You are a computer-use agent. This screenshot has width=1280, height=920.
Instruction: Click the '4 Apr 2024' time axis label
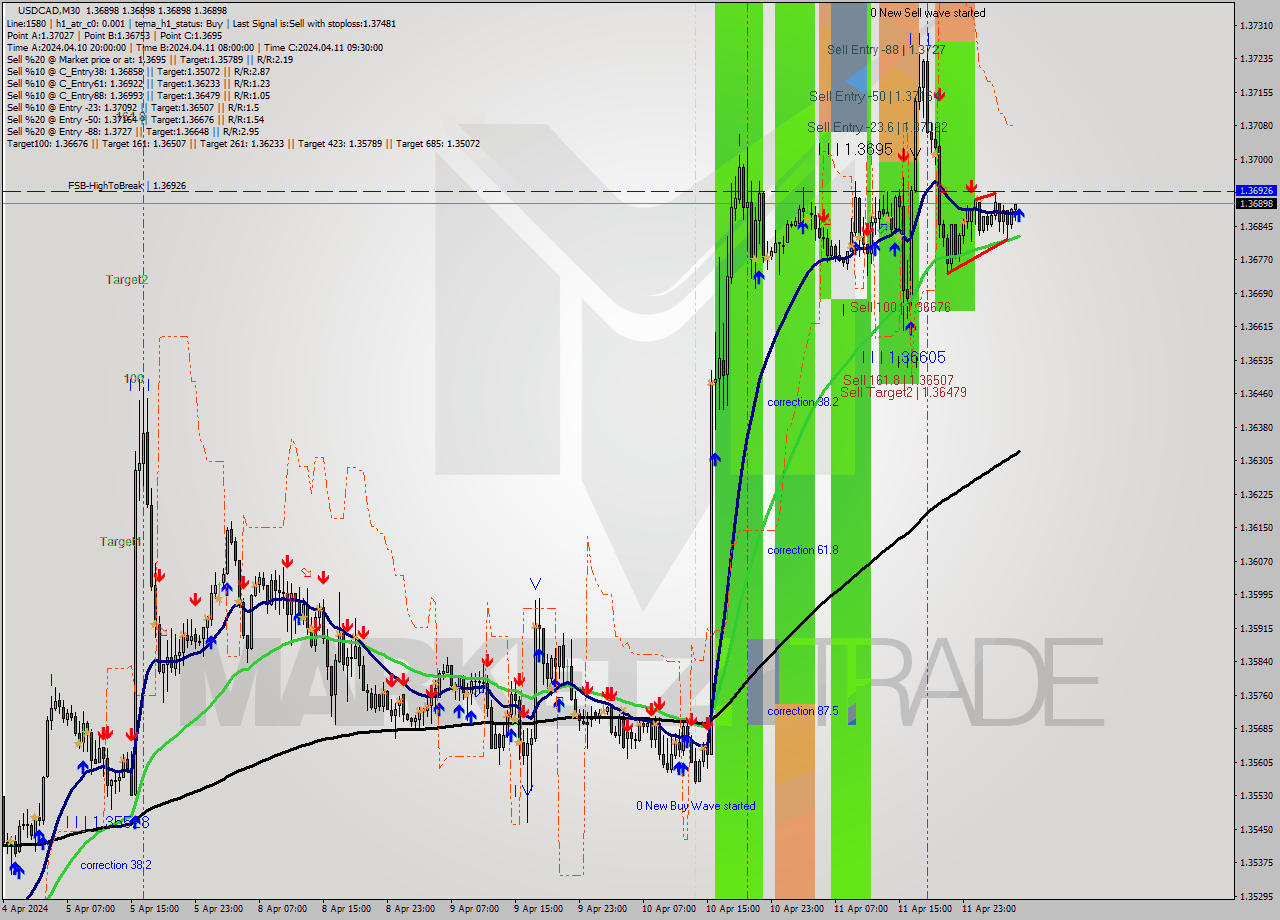coord(27,909)
